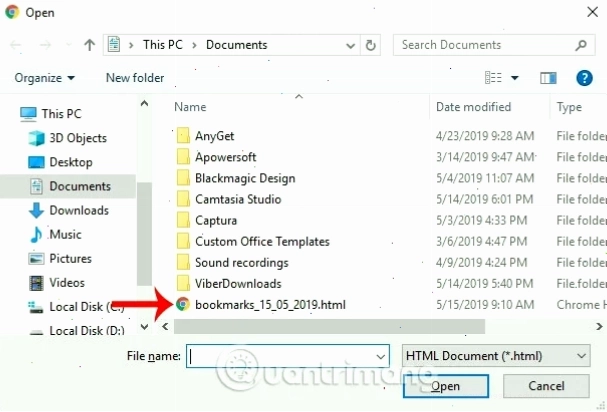The width and height of the screenshot is (607, 412).
Task: Click the Chrome logo in title bar
Action: tap(12, 12)
